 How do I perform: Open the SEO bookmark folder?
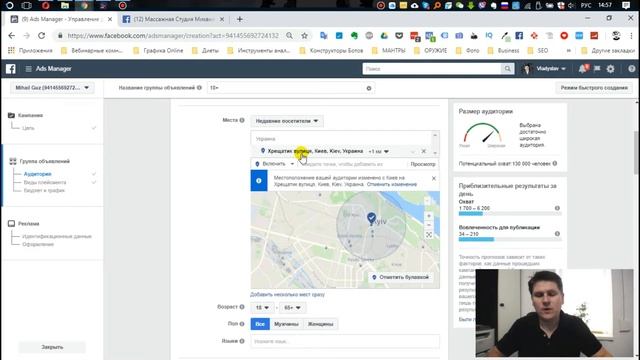[x=538, y=51]
